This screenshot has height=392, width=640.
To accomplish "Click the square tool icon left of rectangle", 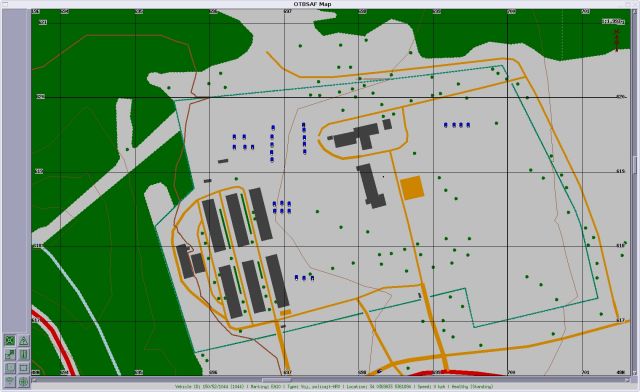I will 10,368.
